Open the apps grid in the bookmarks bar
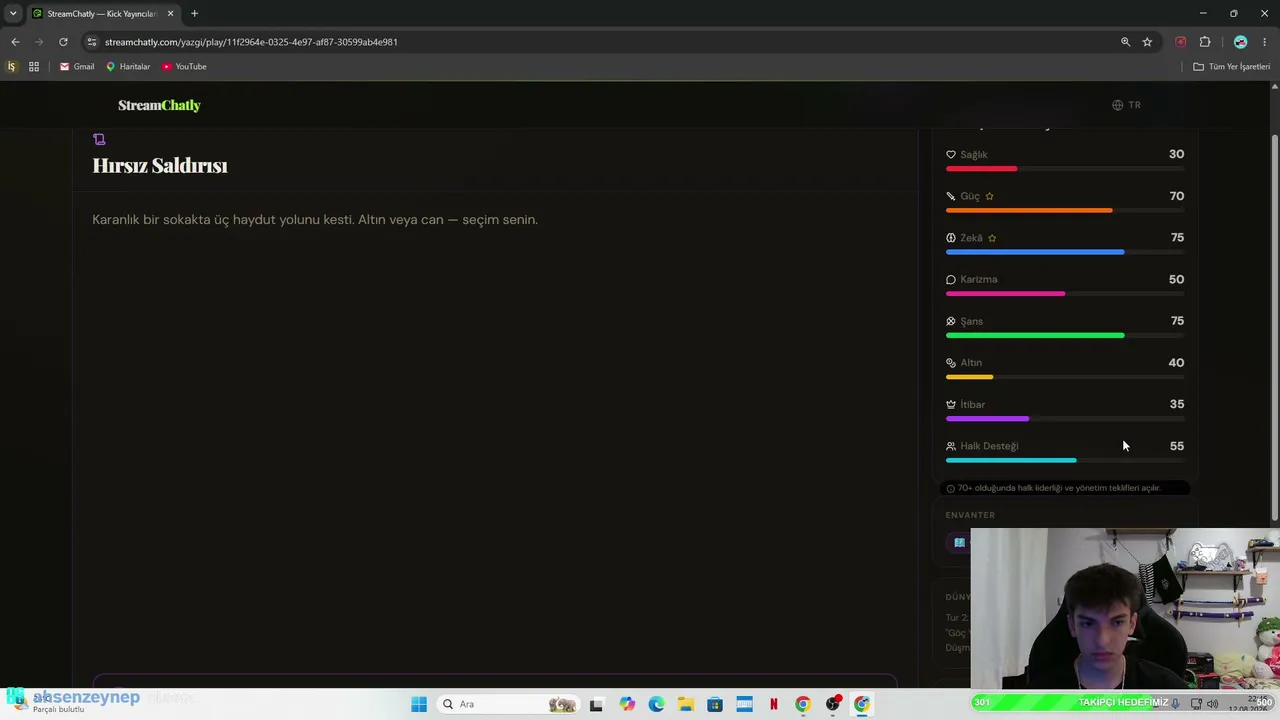1280x720 pixels. click(34, 67)
